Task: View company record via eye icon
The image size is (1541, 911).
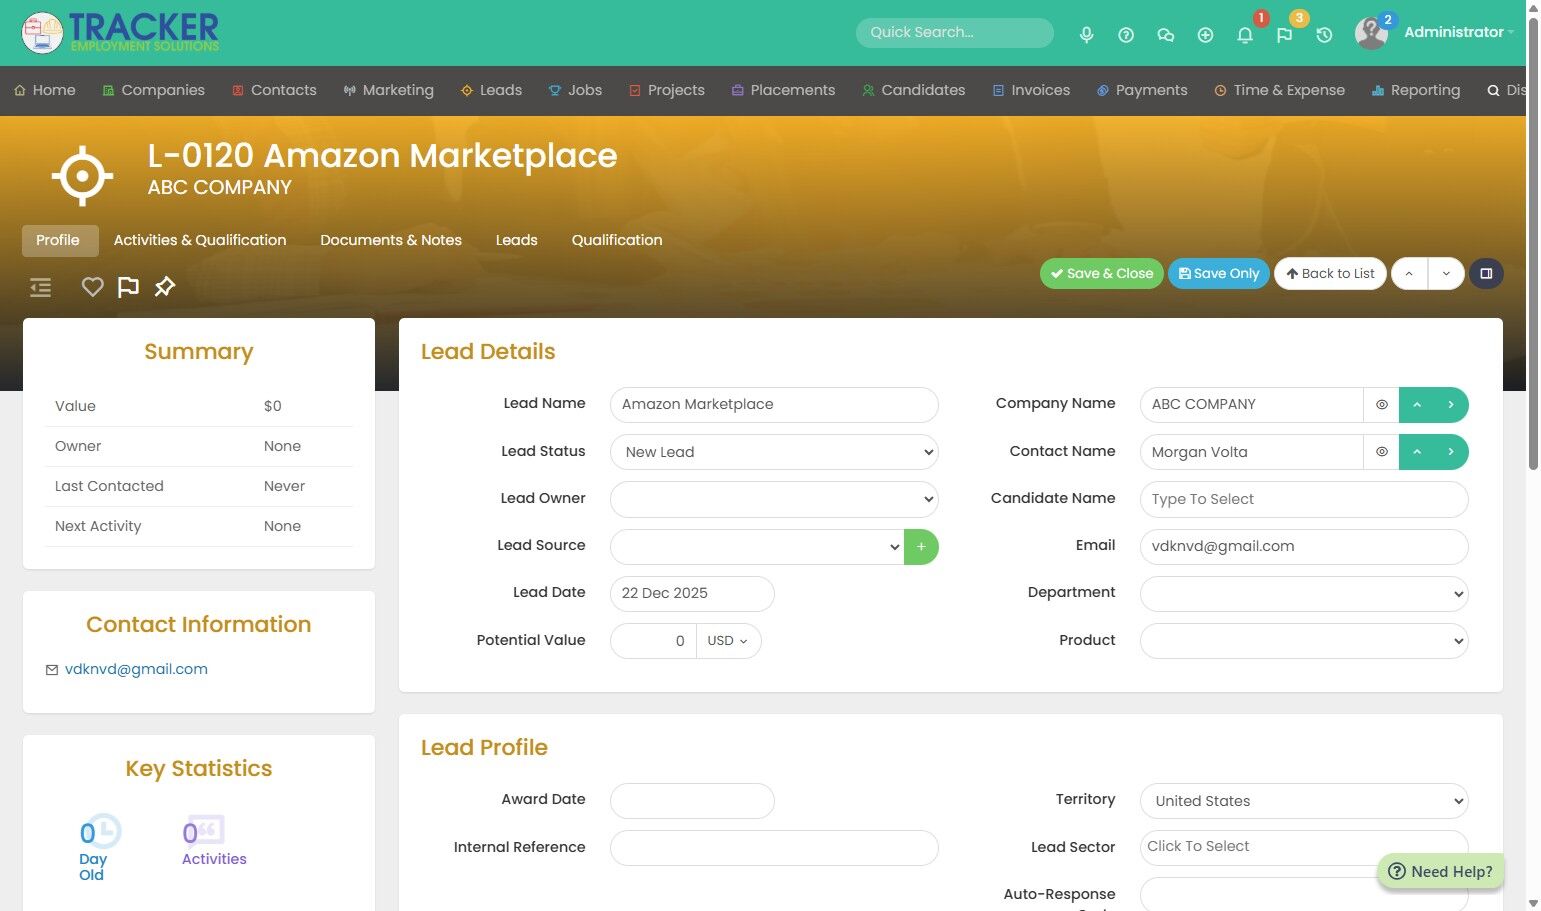Action: pos(1381,405)
